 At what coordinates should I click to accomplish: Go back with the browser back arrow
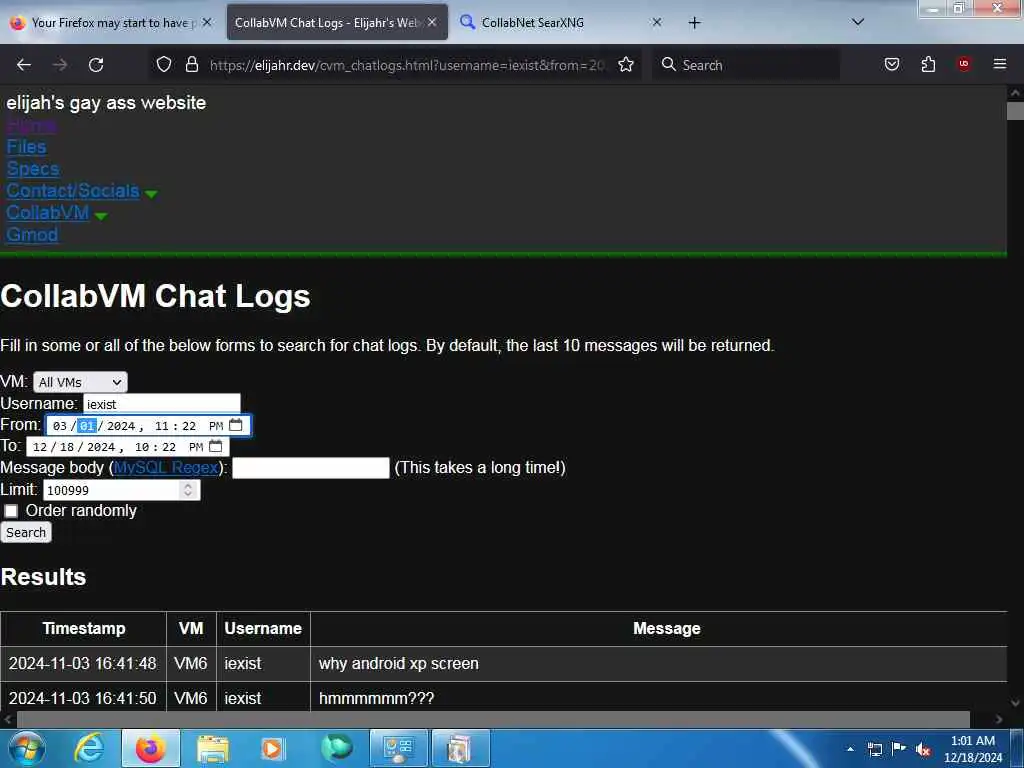(x=24, y=65)
